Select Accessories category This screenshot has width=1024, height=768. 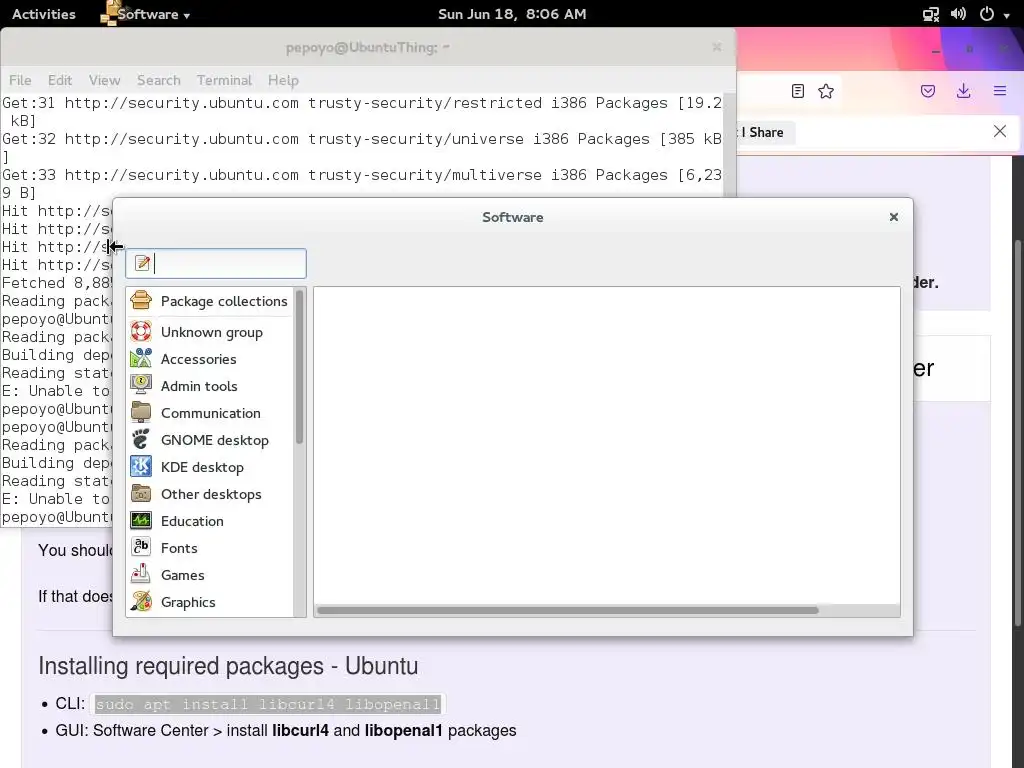(x=210, y=359)
